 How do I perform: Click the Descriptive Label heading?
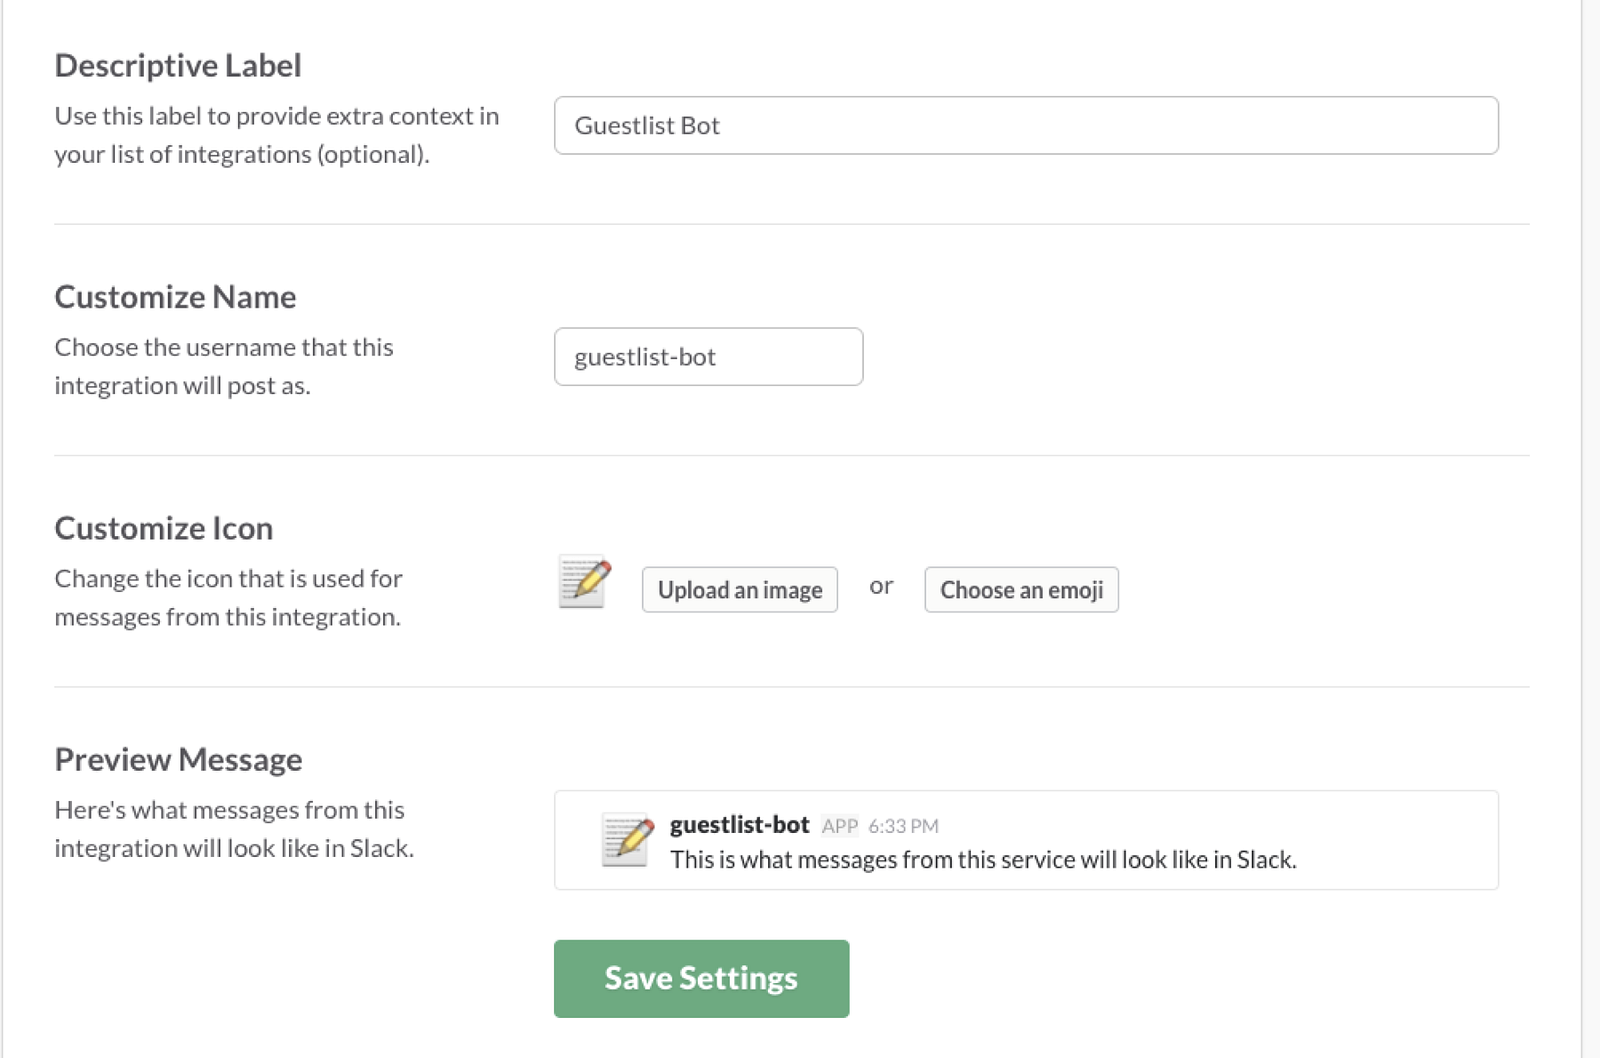178,66
